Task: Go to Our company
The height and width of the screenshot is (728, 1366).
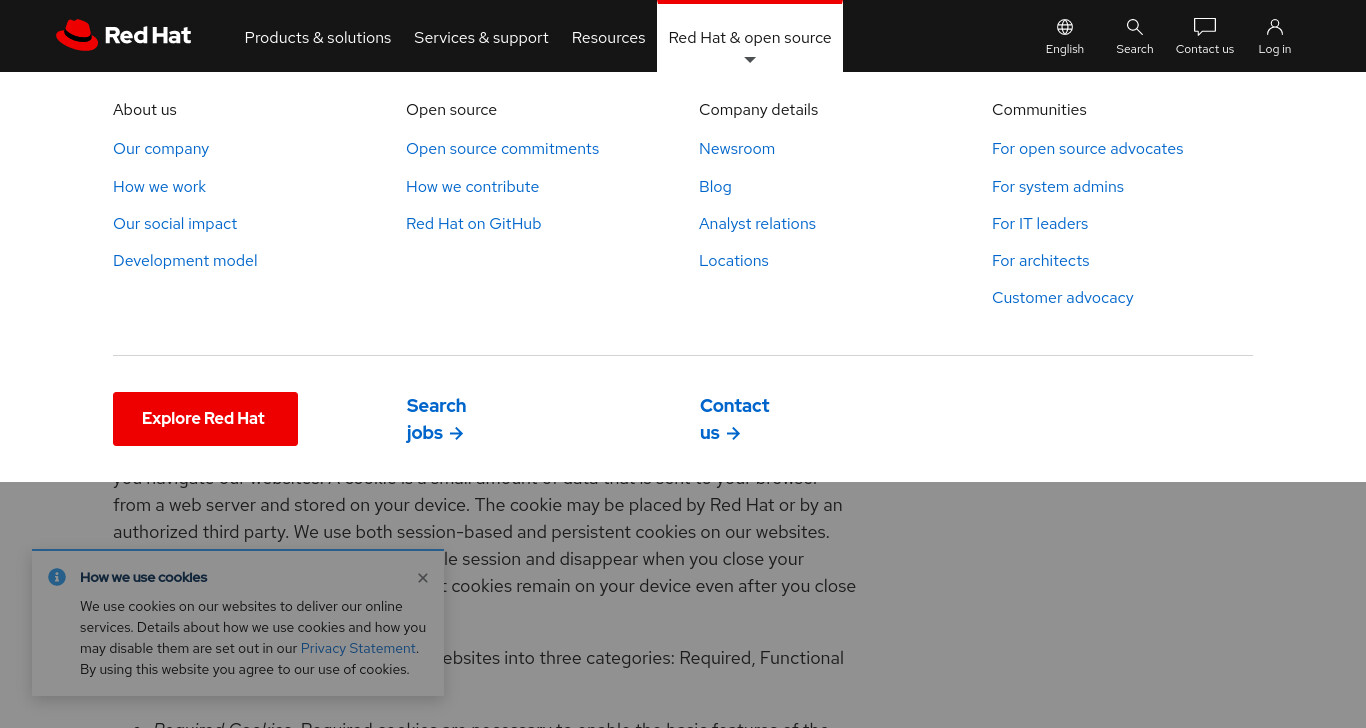Action: coord(161,149)
